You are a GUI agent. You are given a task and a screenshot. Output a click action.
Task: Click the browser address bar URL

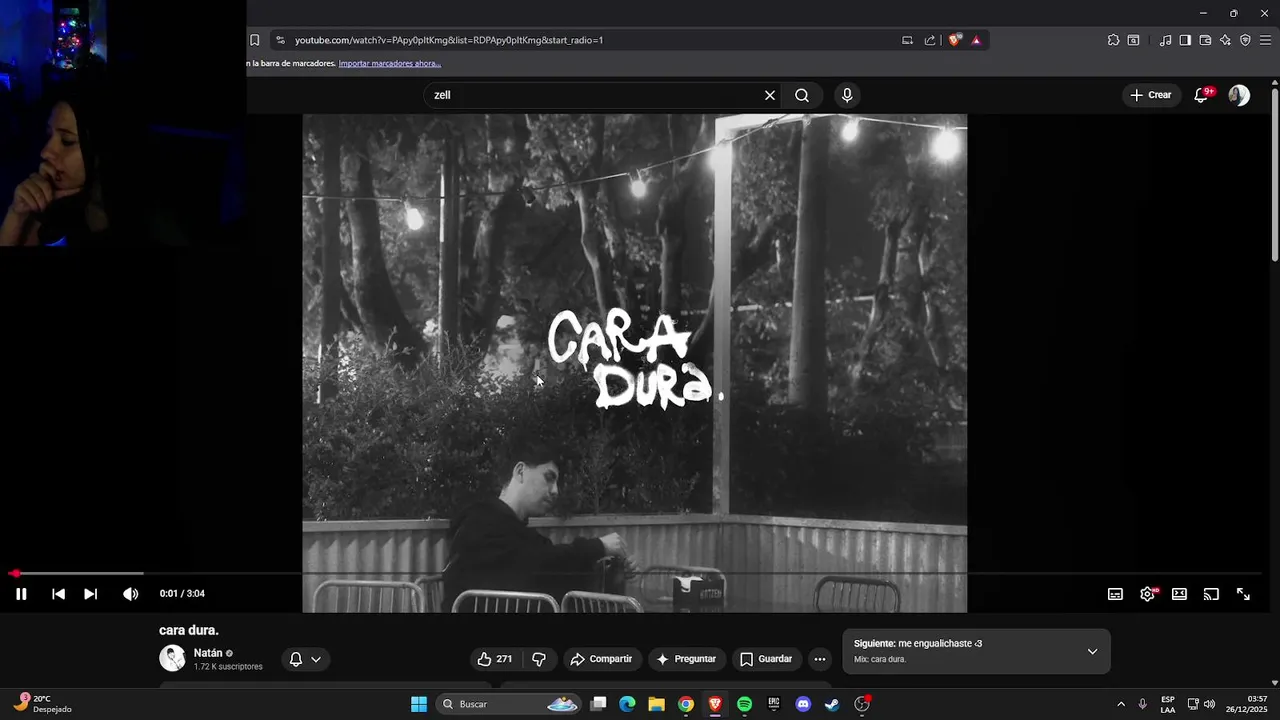(x=449, y=40)
